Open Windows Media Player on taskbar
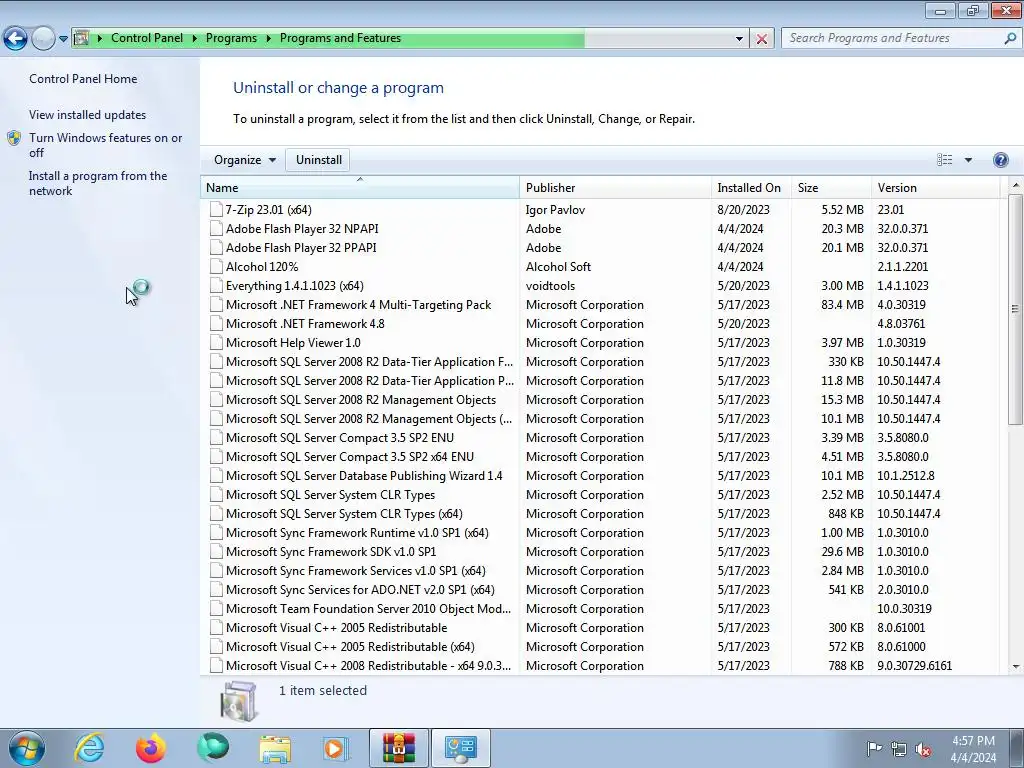Image resolution: width=1024 pixels, height=768 pixels. point(335,748)
